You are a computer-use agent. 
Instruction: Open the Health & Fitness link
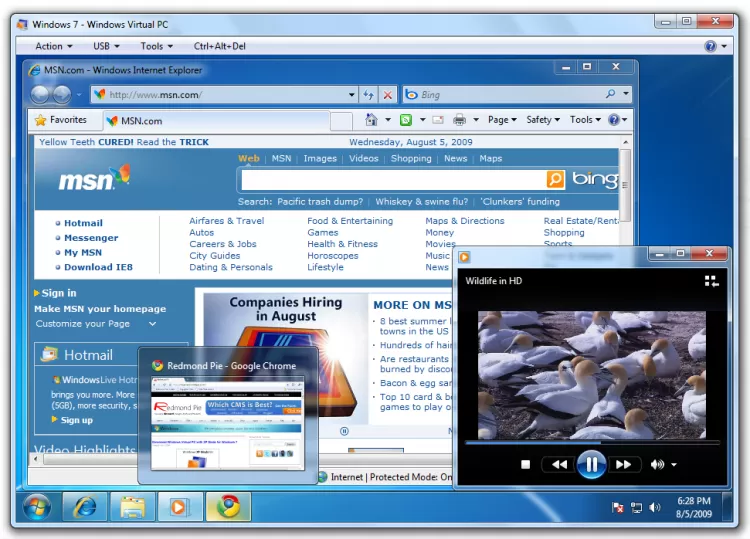tap(342, 244)
